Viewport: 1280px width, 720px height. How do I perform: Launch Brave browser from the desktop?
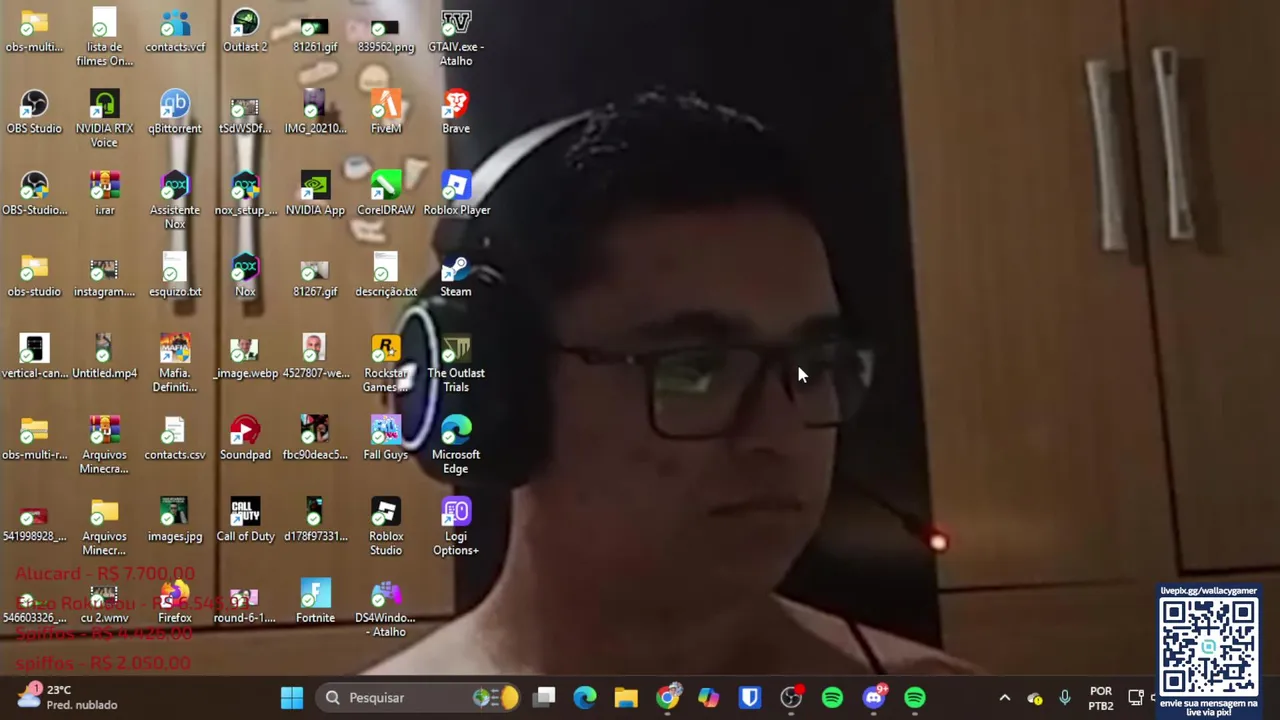[x=456, y=112]
